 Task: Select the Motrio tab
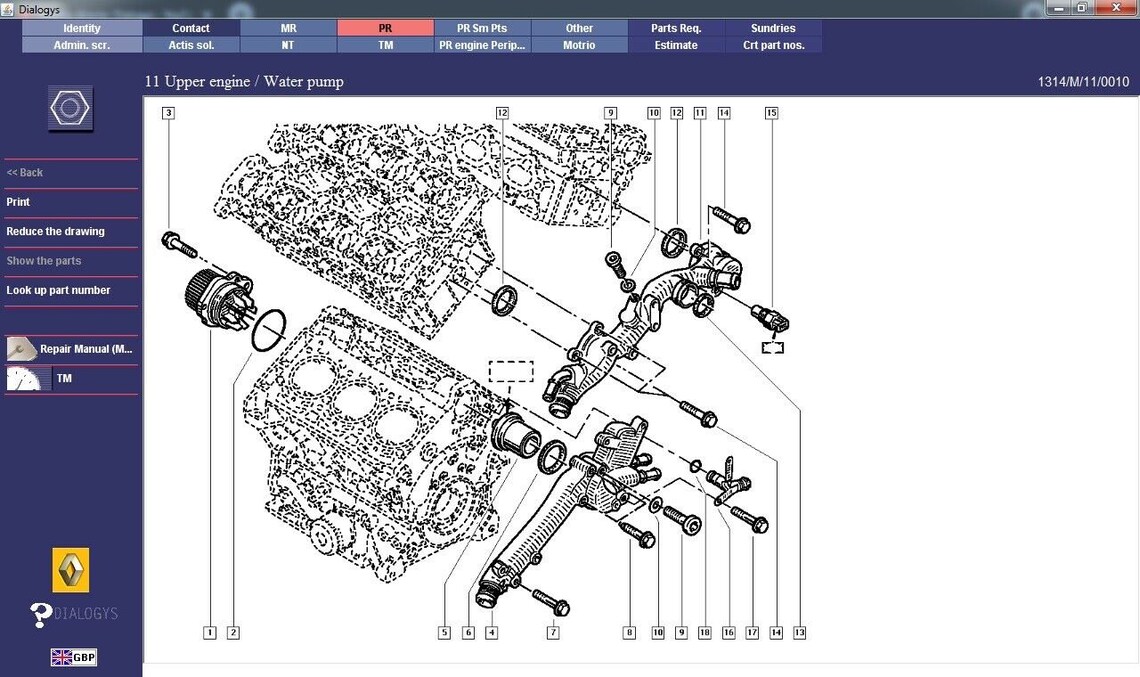578,44
